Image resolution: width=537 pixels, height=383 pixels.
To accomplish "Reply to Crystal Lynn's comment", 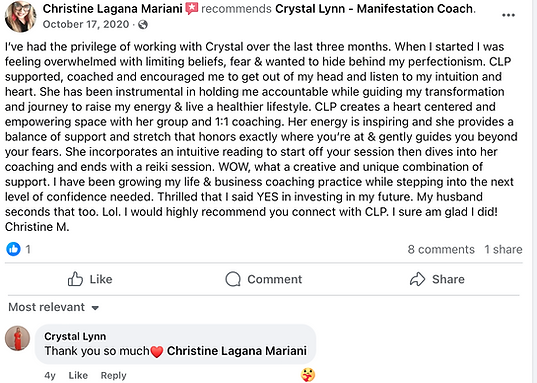I will 113,375.
